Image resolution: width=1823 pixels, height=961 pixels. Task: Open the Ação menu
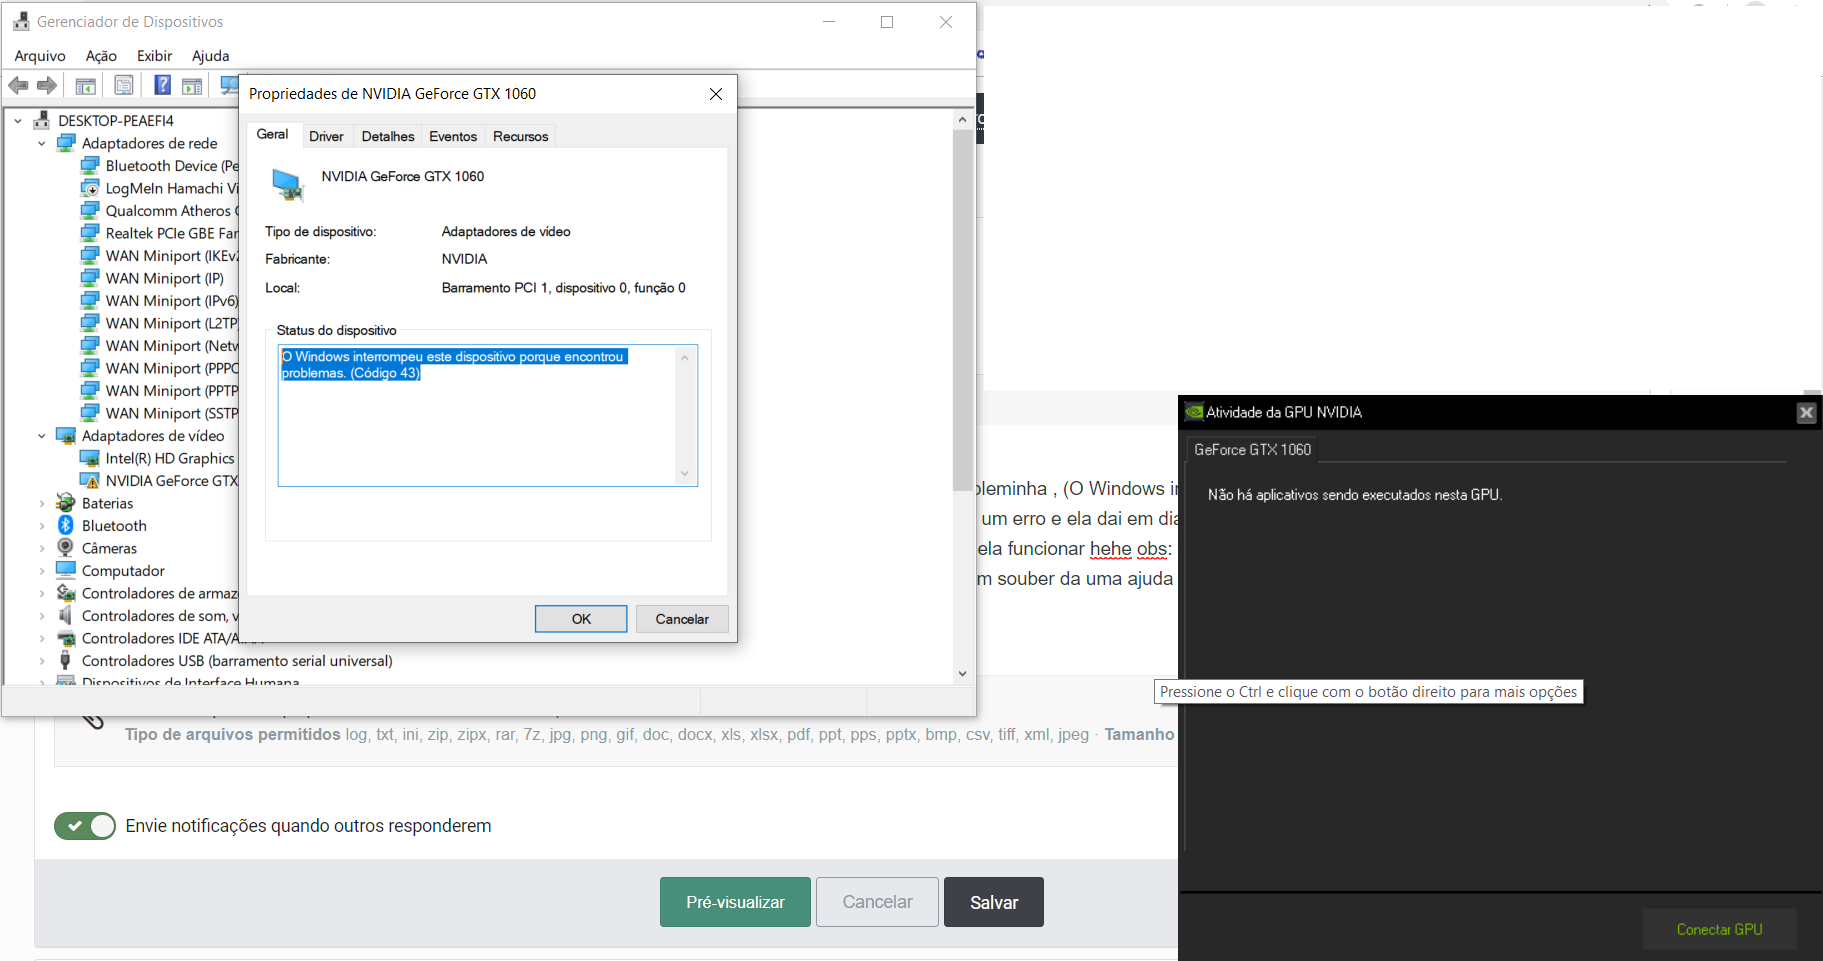point(101,56)
